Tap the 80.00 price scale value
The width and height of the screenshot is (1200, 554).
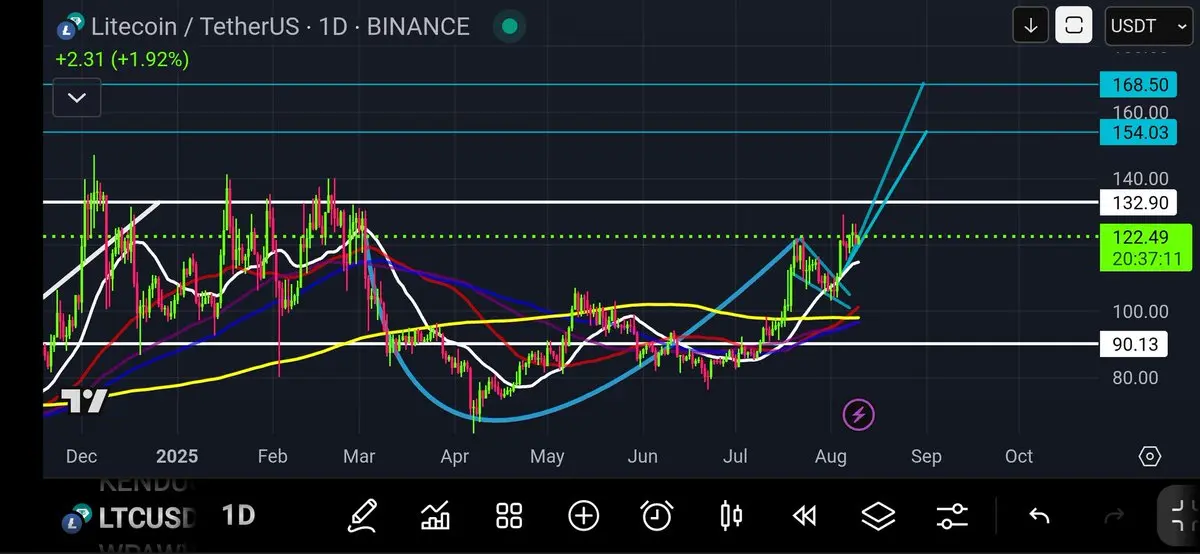coord(1136,378)
